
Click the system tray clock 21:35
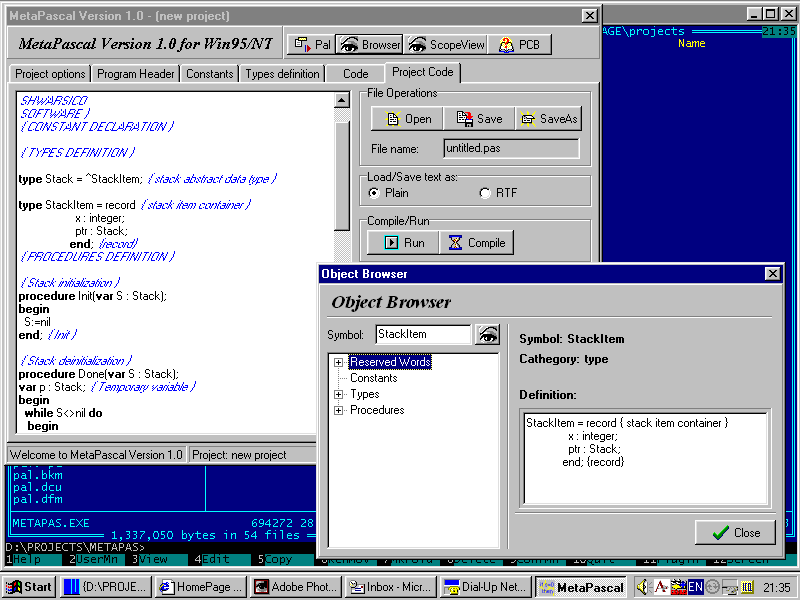pos(777,587)
